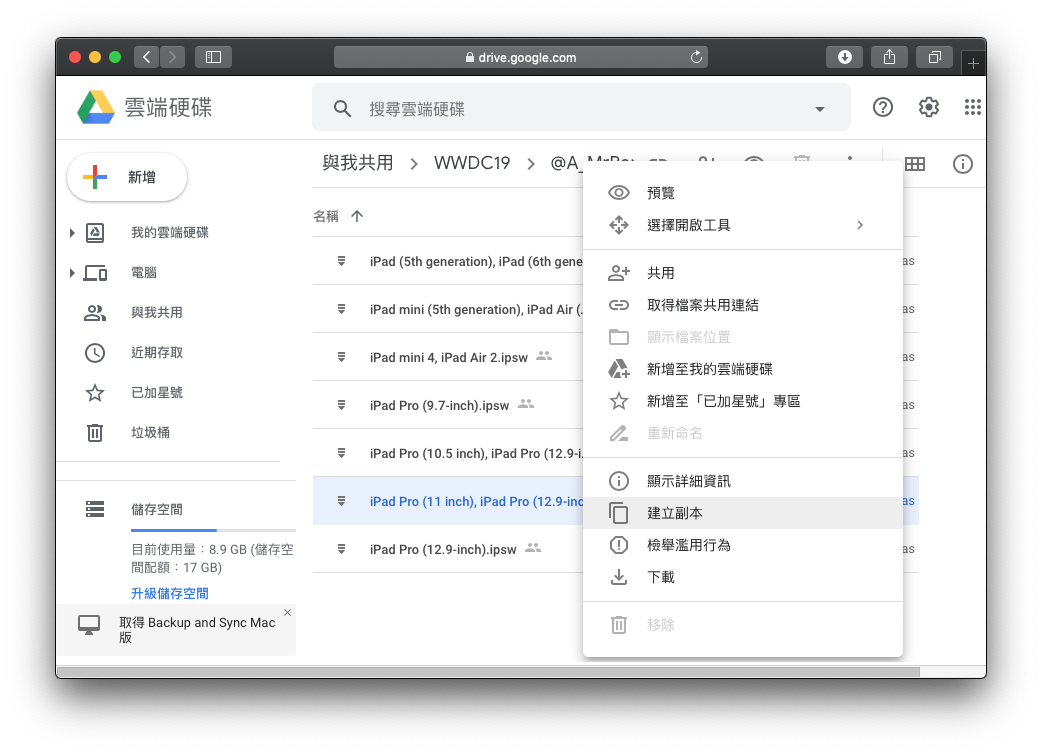This screenshot has height=752, width=1042.
Task: Choose 顯示詳細資訊 from menu
Action: [x=742, y=481]
